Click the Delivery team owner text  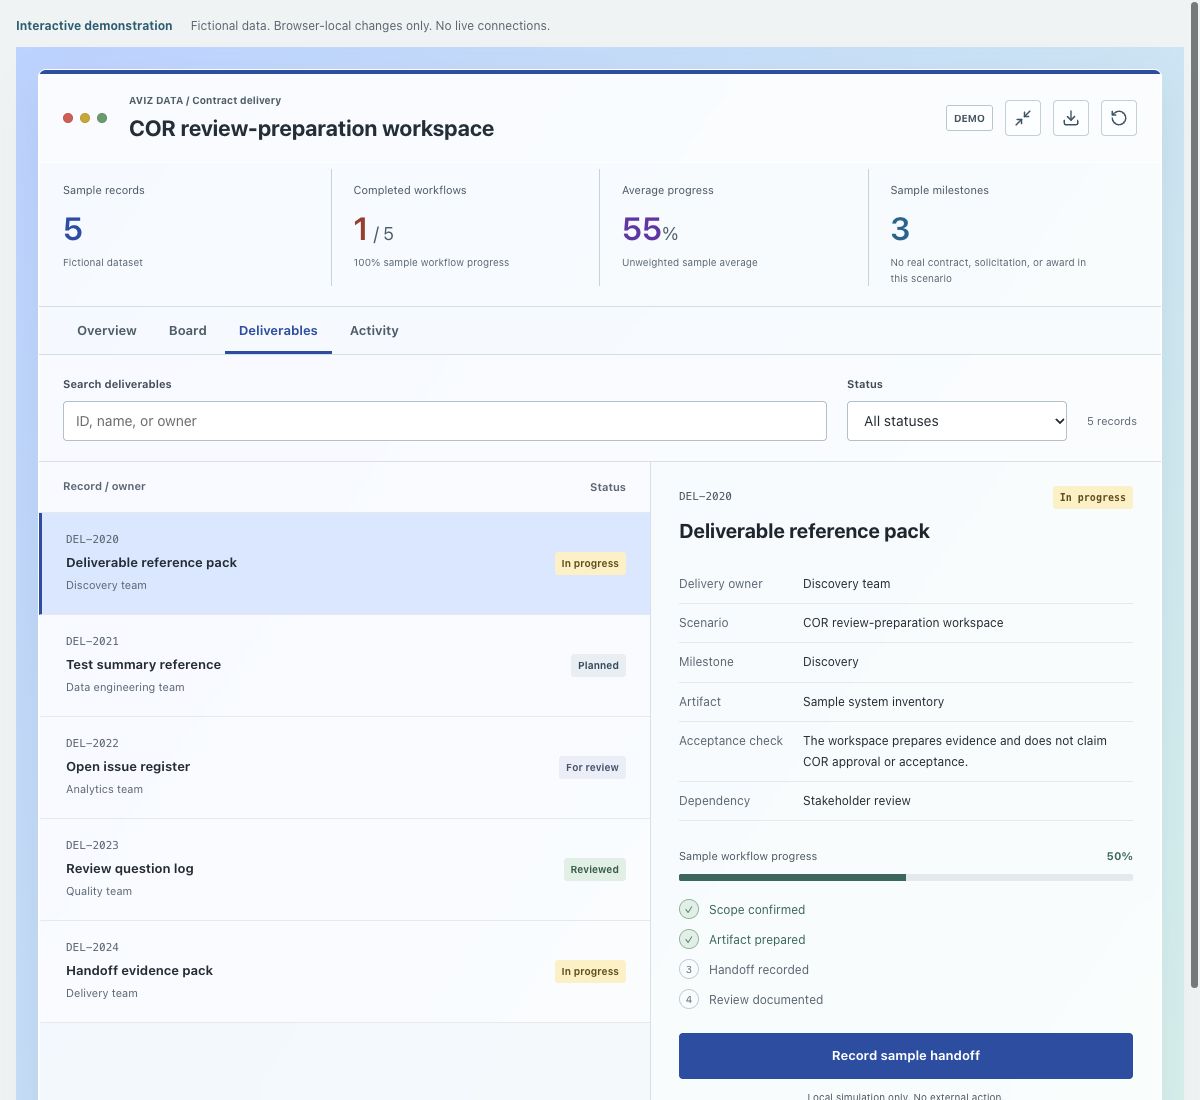[102, 993]
